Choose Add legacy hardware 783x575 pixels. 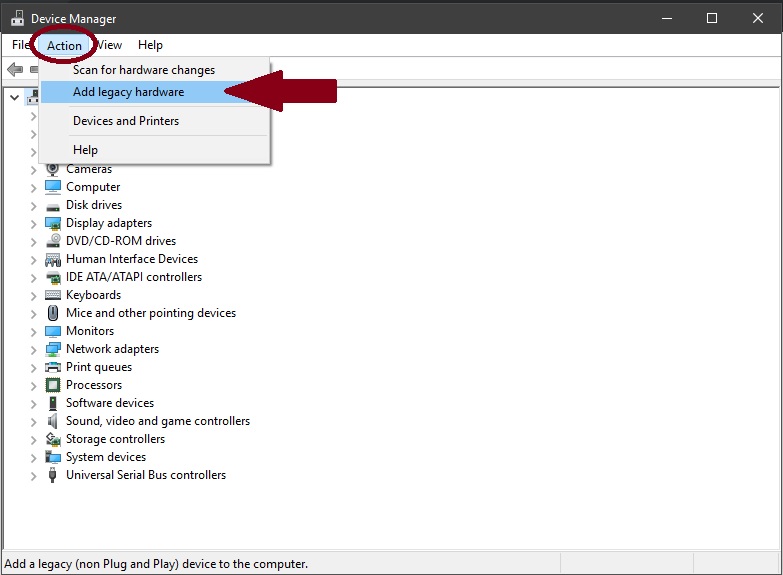click(155, 92)
